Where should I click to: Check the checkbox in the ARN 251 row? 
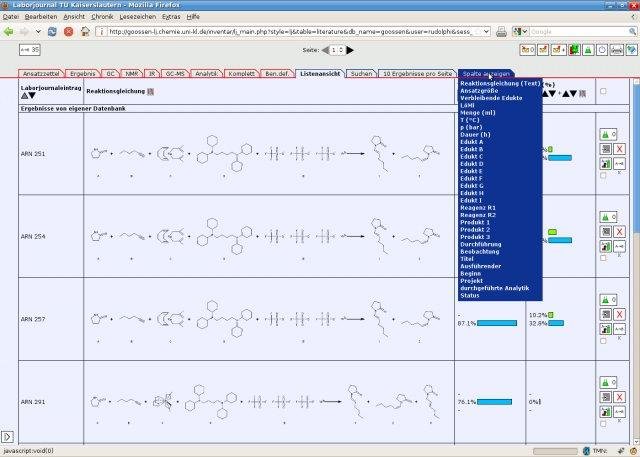tap(601, 176)
